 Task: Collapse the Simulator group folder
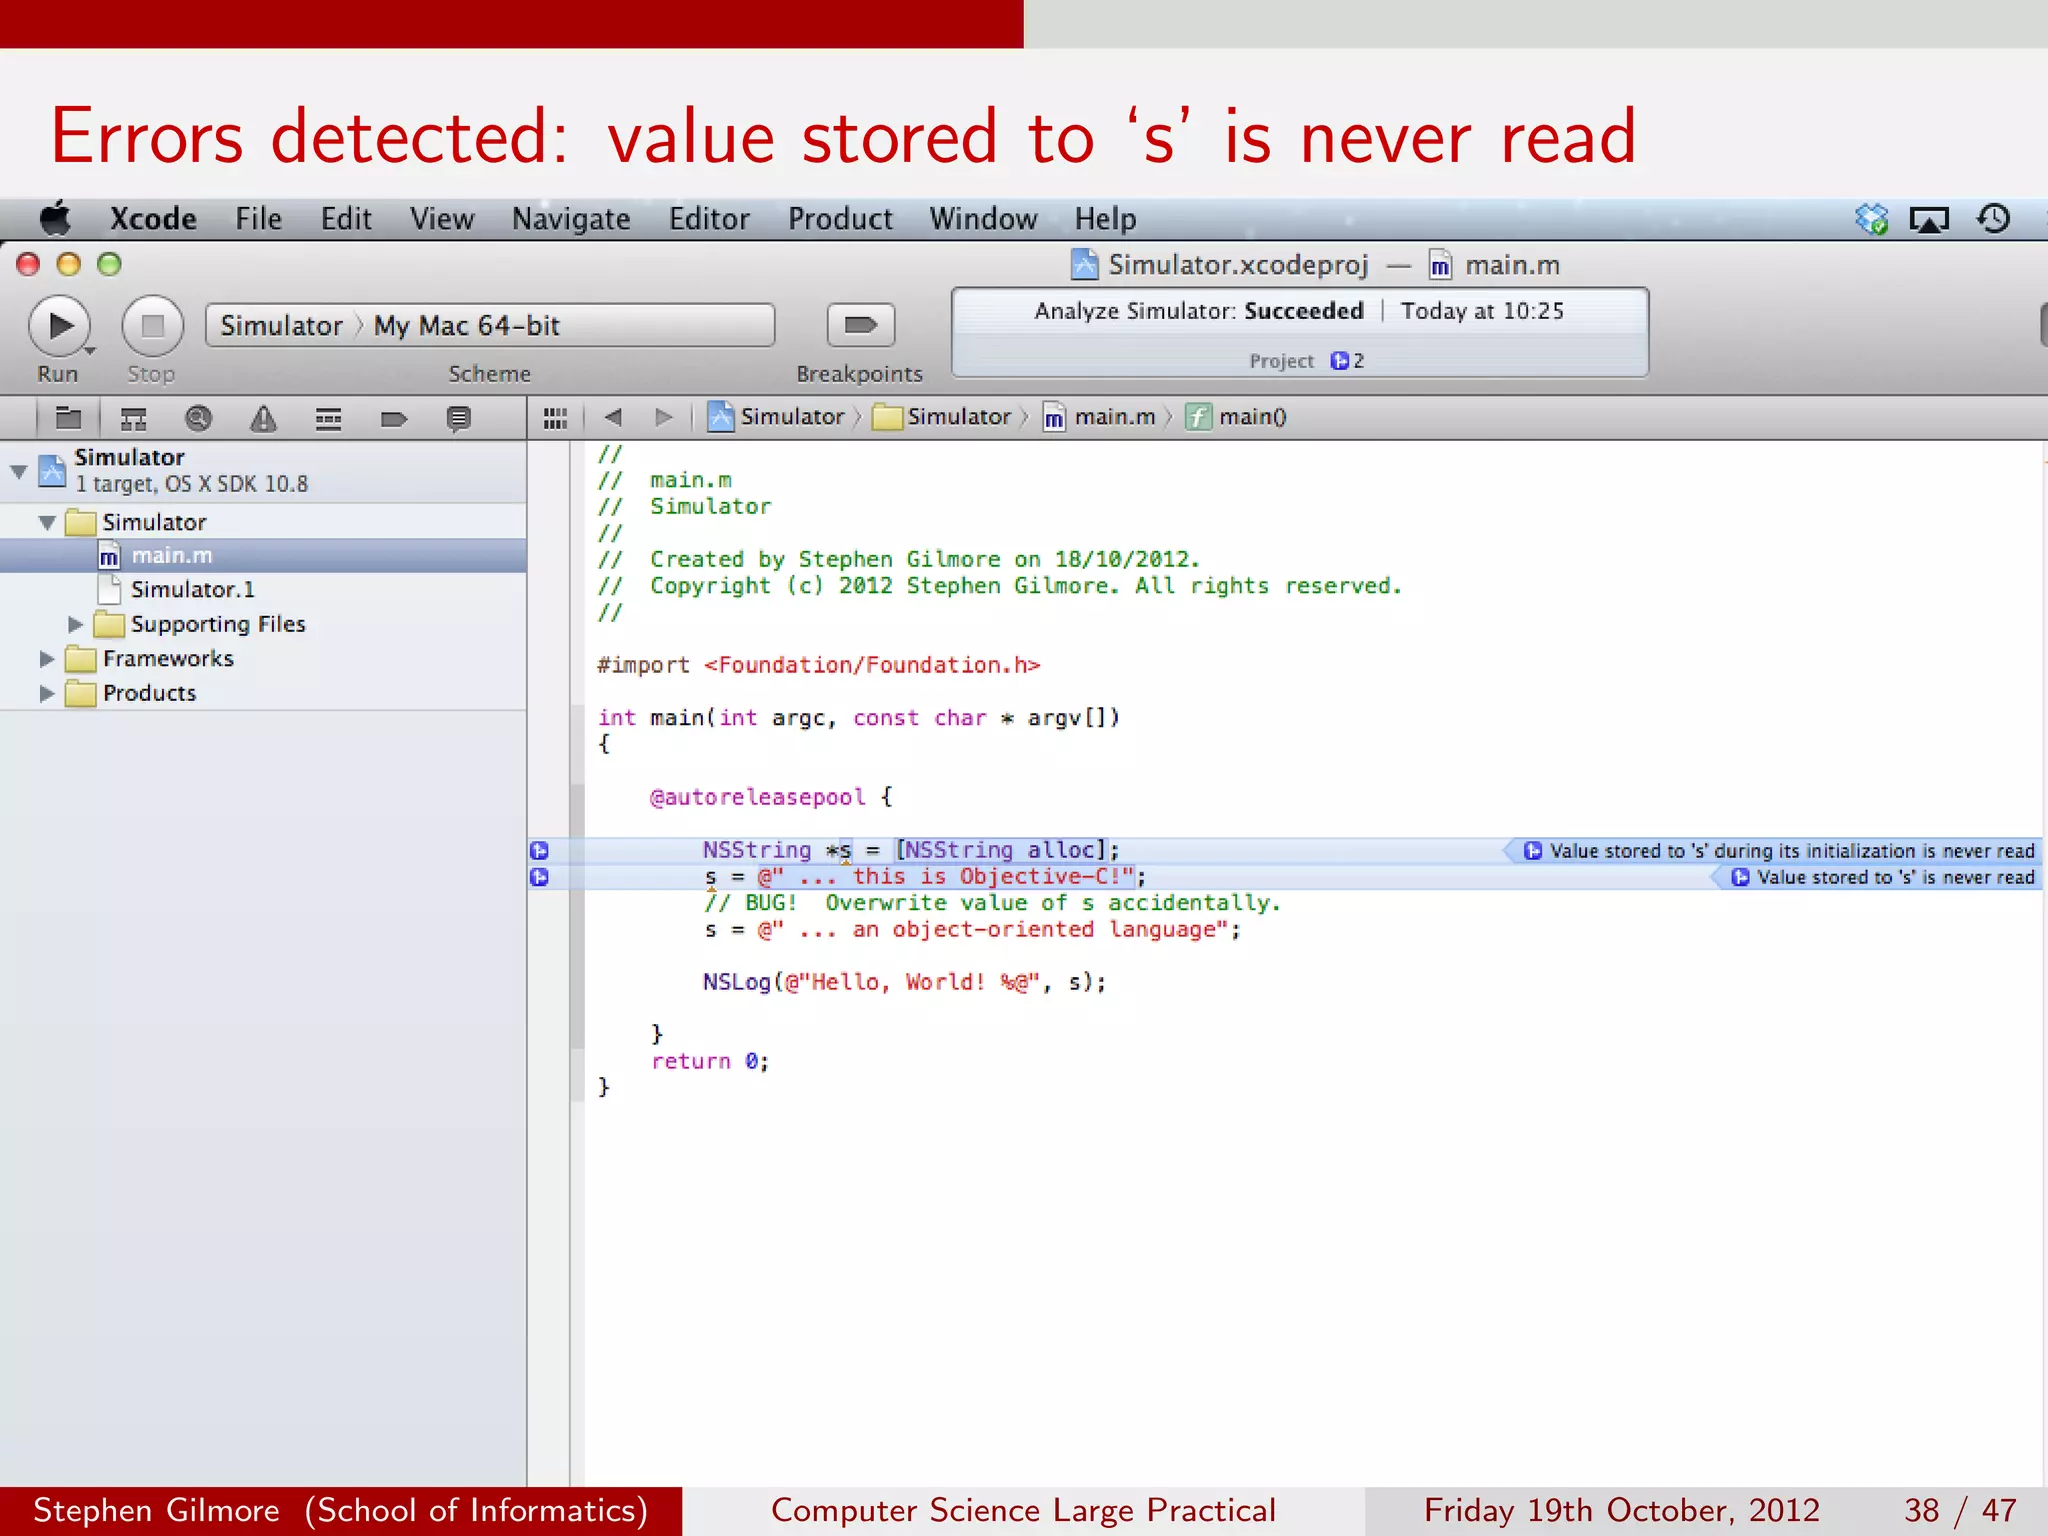point(46,522)
